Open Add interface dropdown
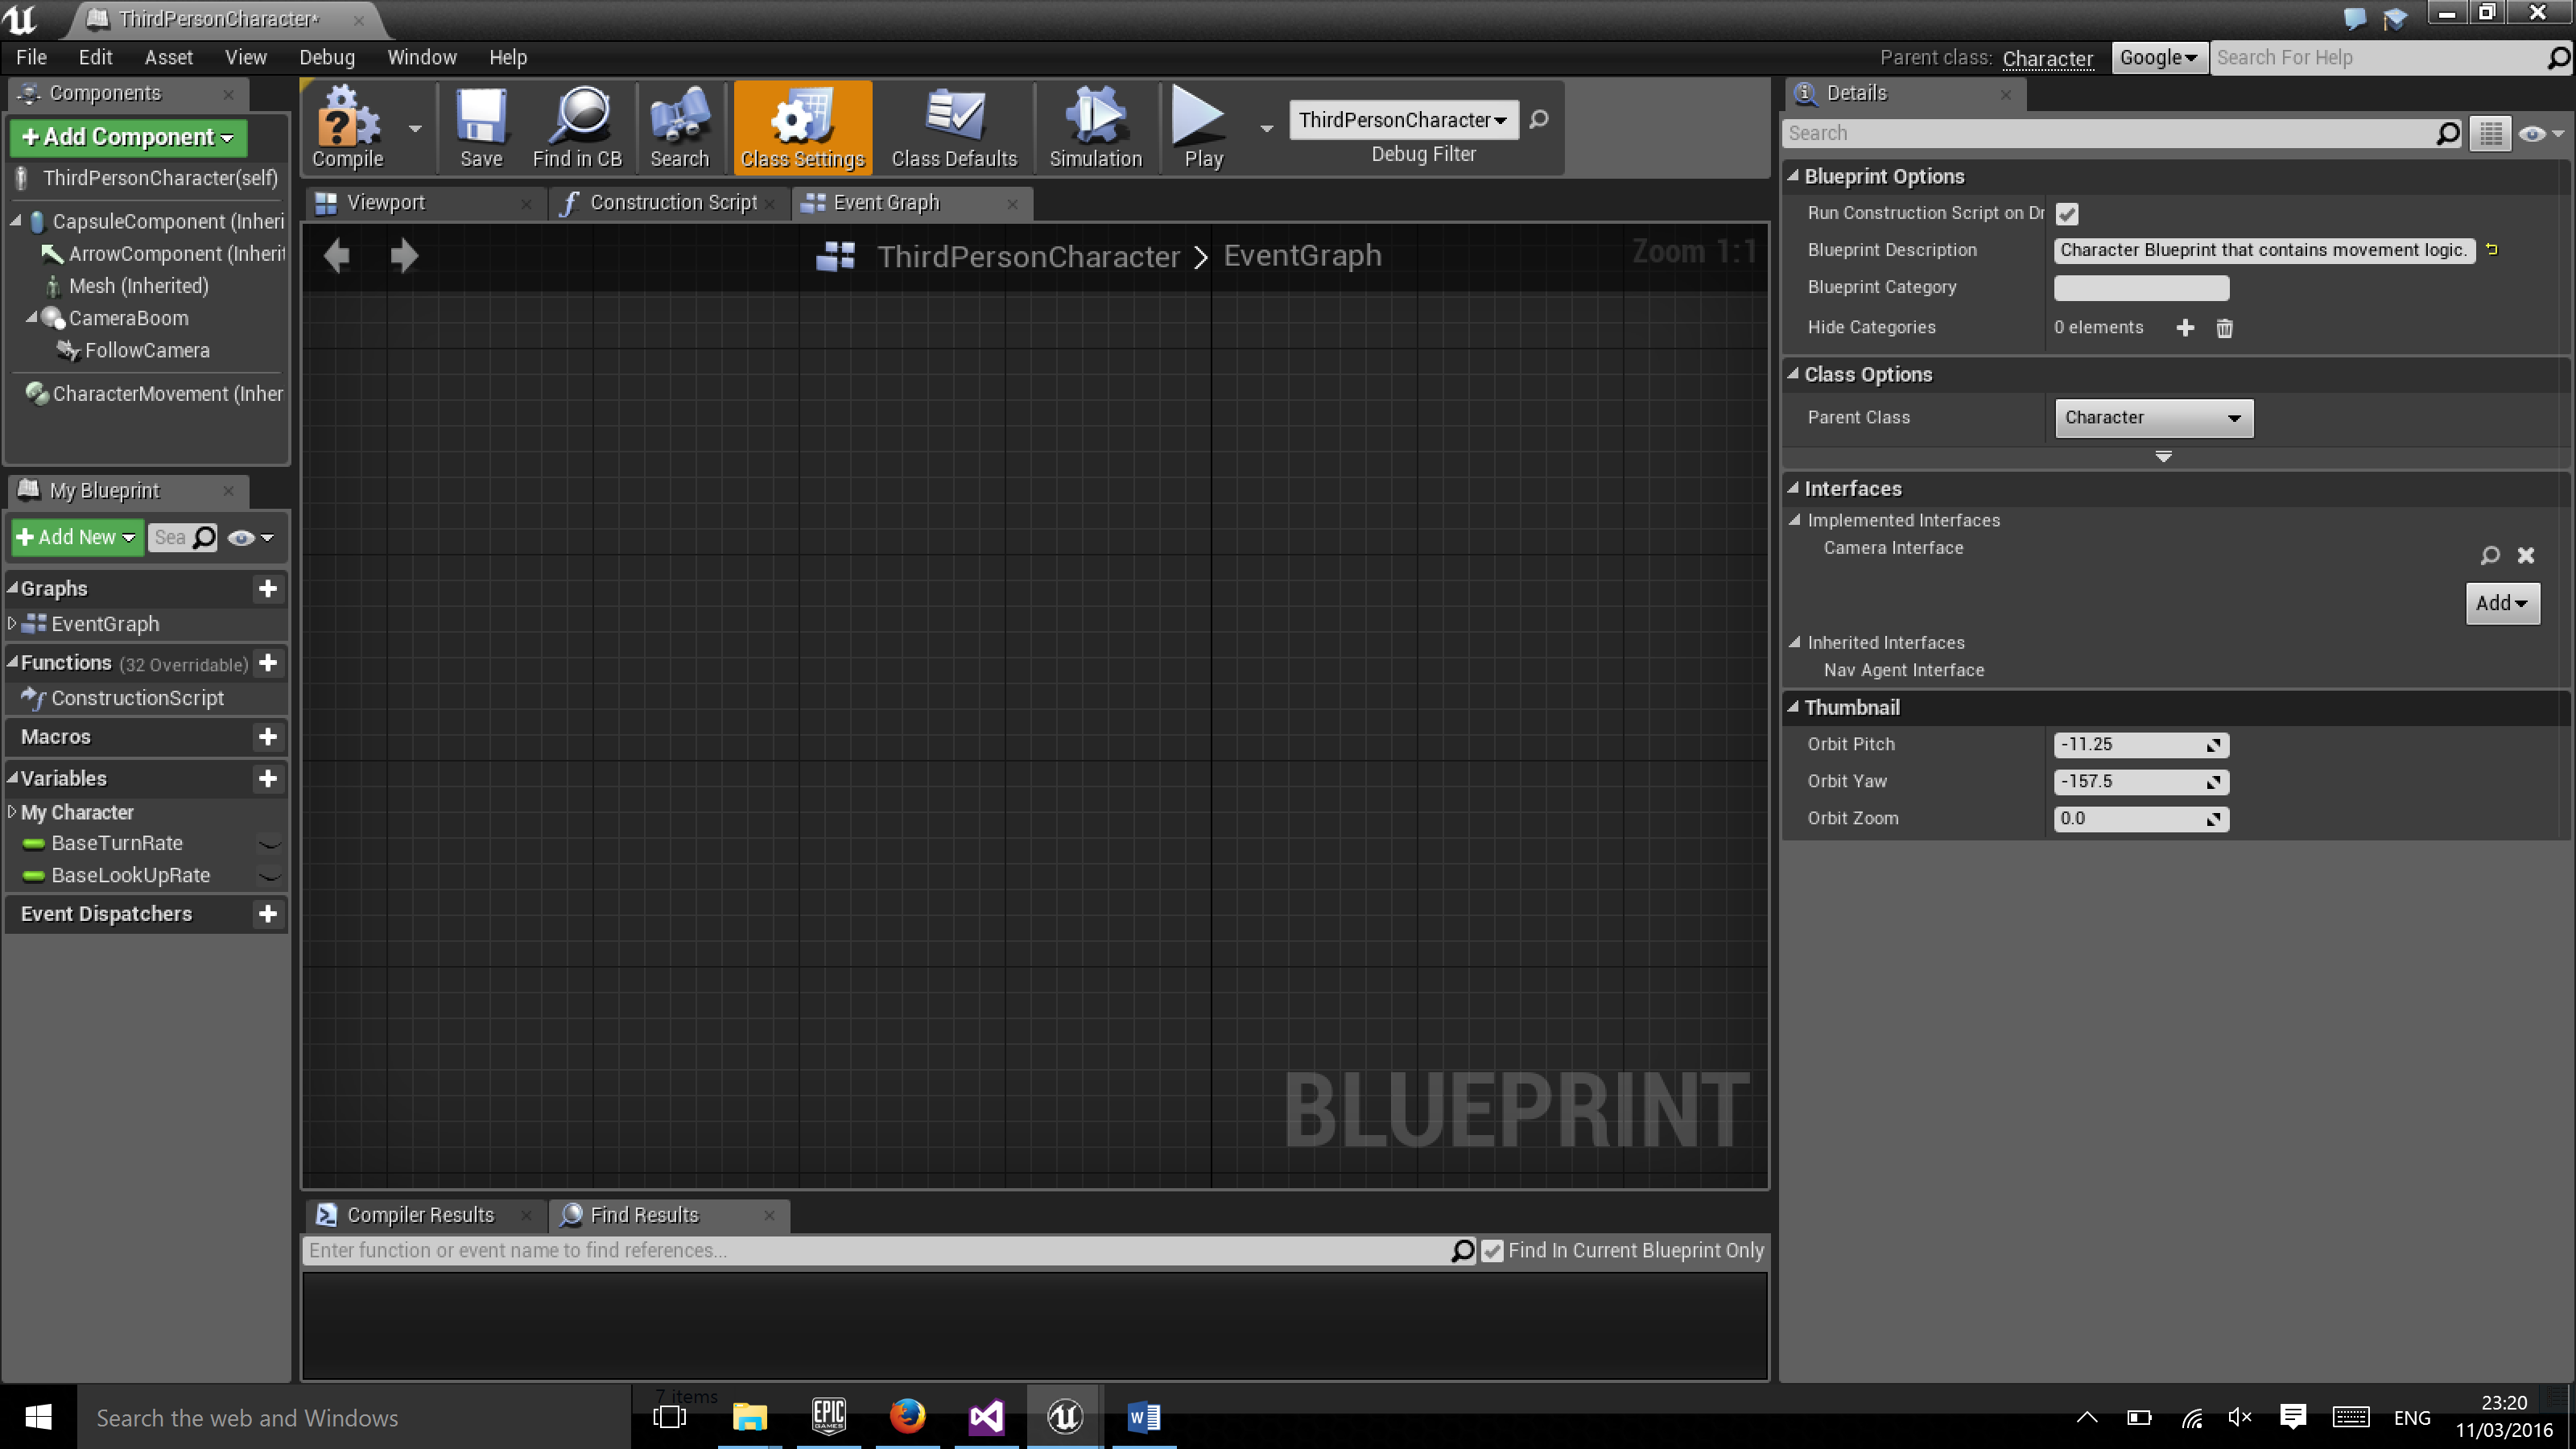Viewport: 2576px width, 1449px height. (x=2502, y=603)
